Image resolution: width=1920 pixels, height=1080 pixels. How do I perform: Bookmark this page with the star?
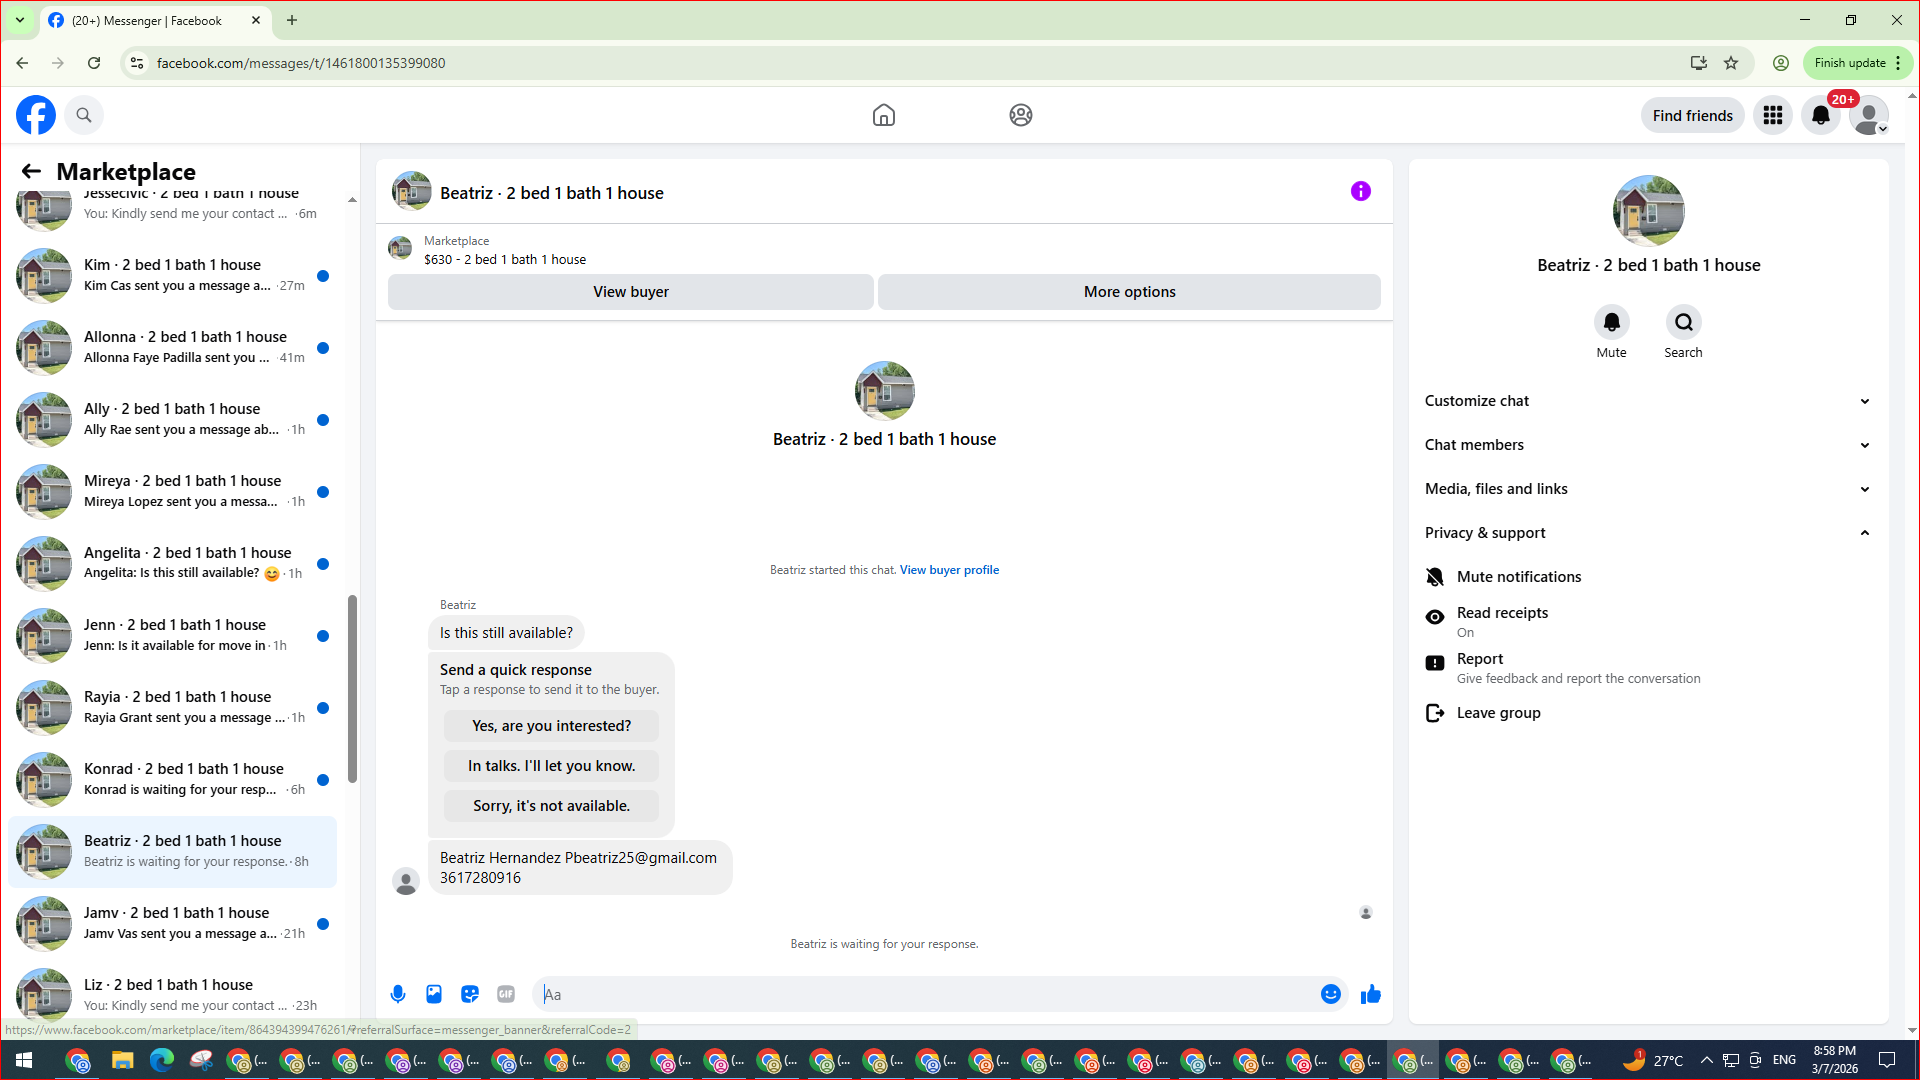click(x=1731, y=63)
